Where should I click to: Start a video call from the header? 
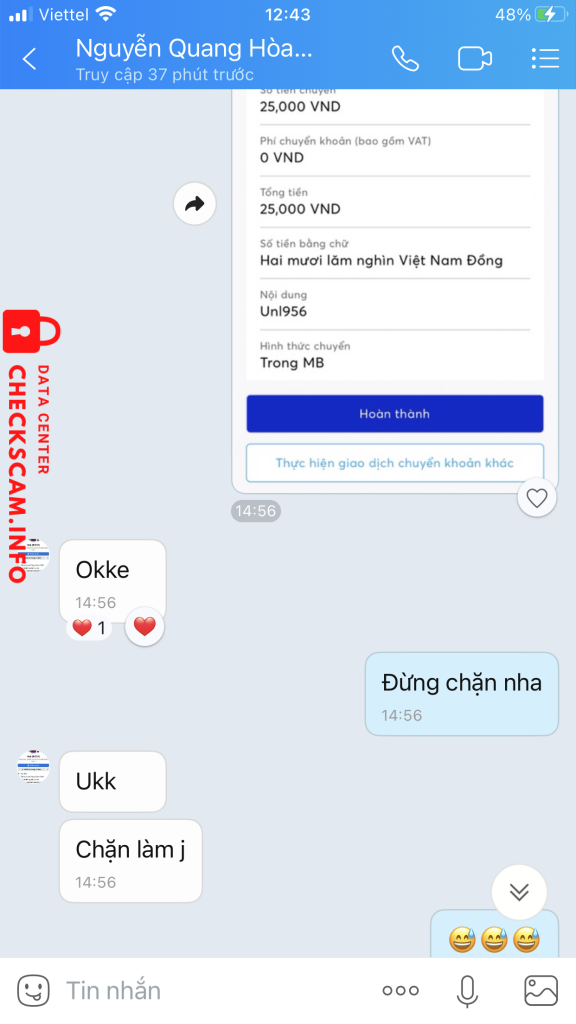click(x=475, y=59)
